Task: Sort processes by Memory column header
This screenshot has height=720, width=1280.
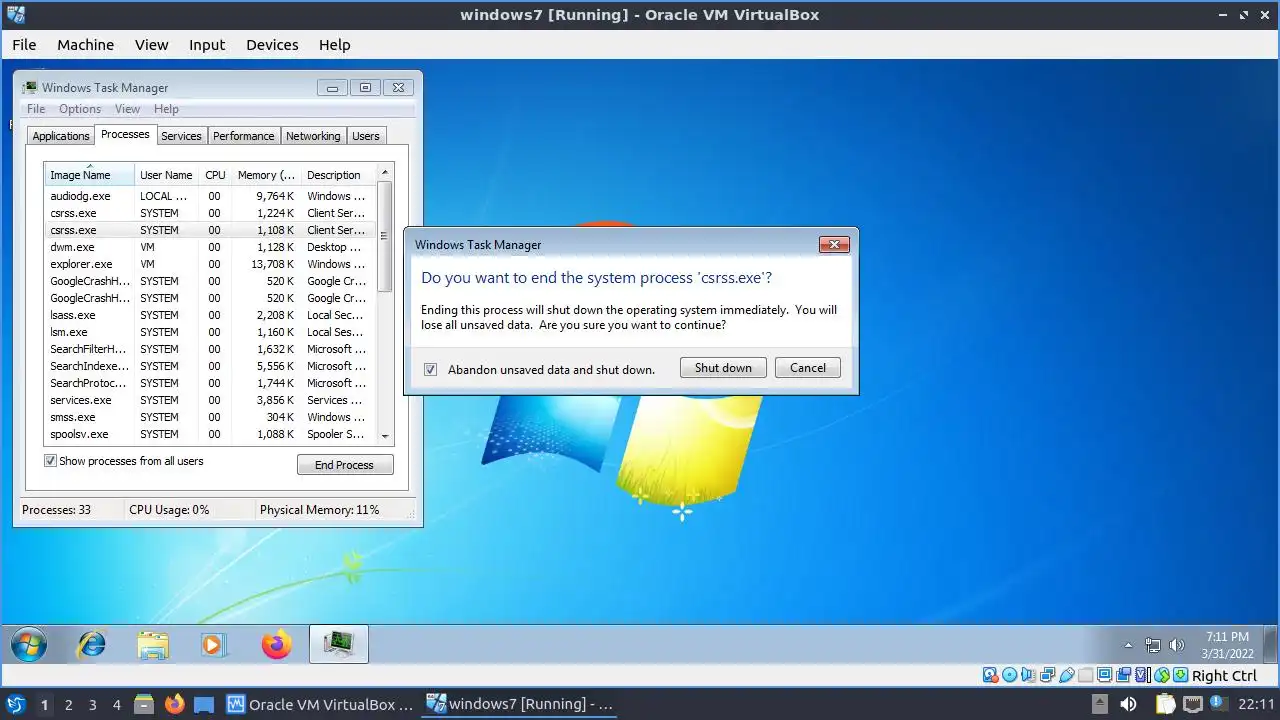Action: (x=266, y=174)
